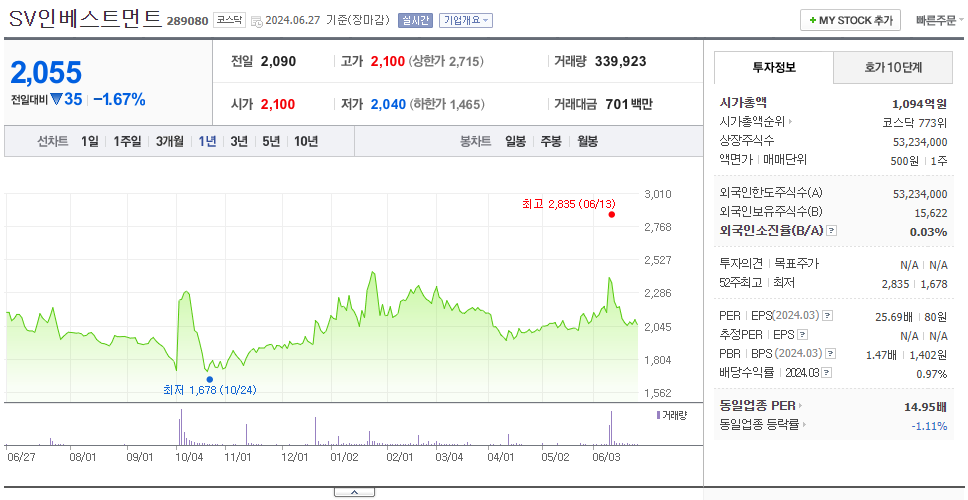Click the 거래대금 value 701 백만
968x500 pixels.
628,104
